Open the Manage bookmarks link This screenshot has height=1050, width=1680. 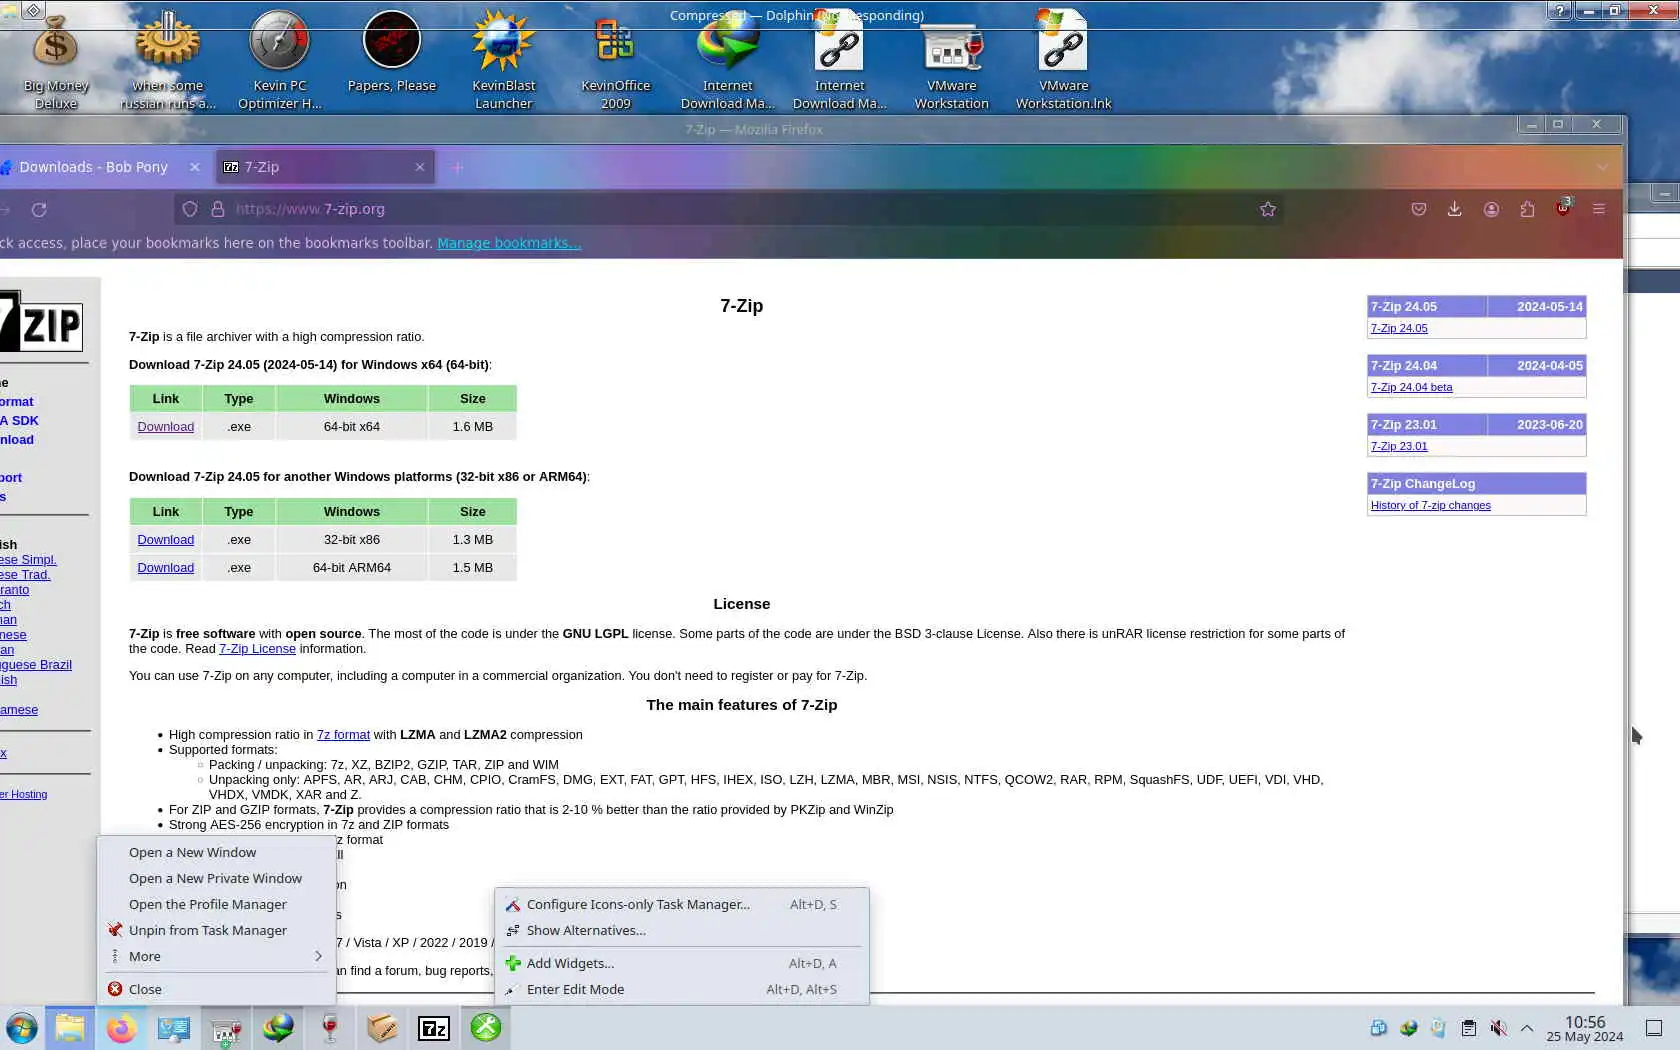[509, 243]
